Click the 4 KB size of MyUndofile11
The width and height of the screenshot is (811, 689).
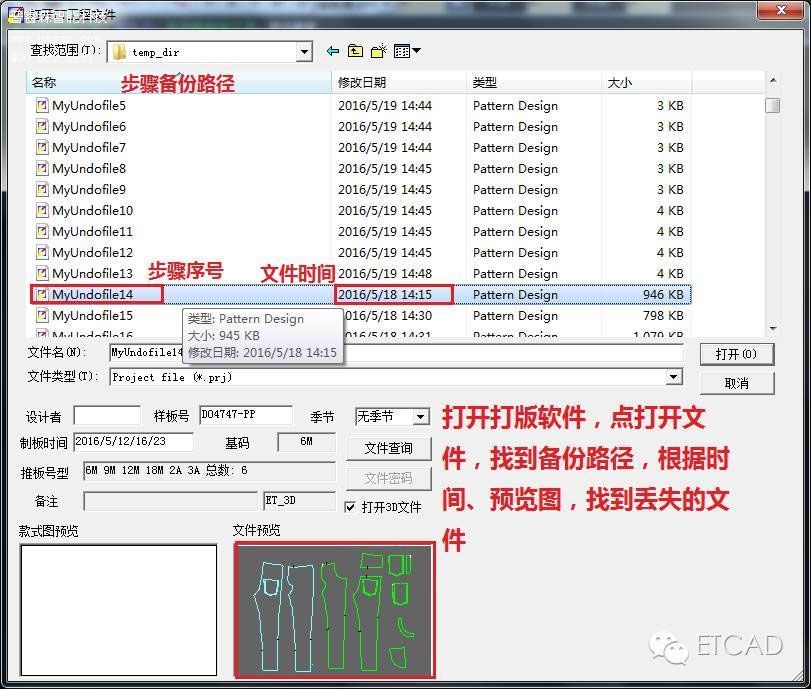click(x=670, y=231)
